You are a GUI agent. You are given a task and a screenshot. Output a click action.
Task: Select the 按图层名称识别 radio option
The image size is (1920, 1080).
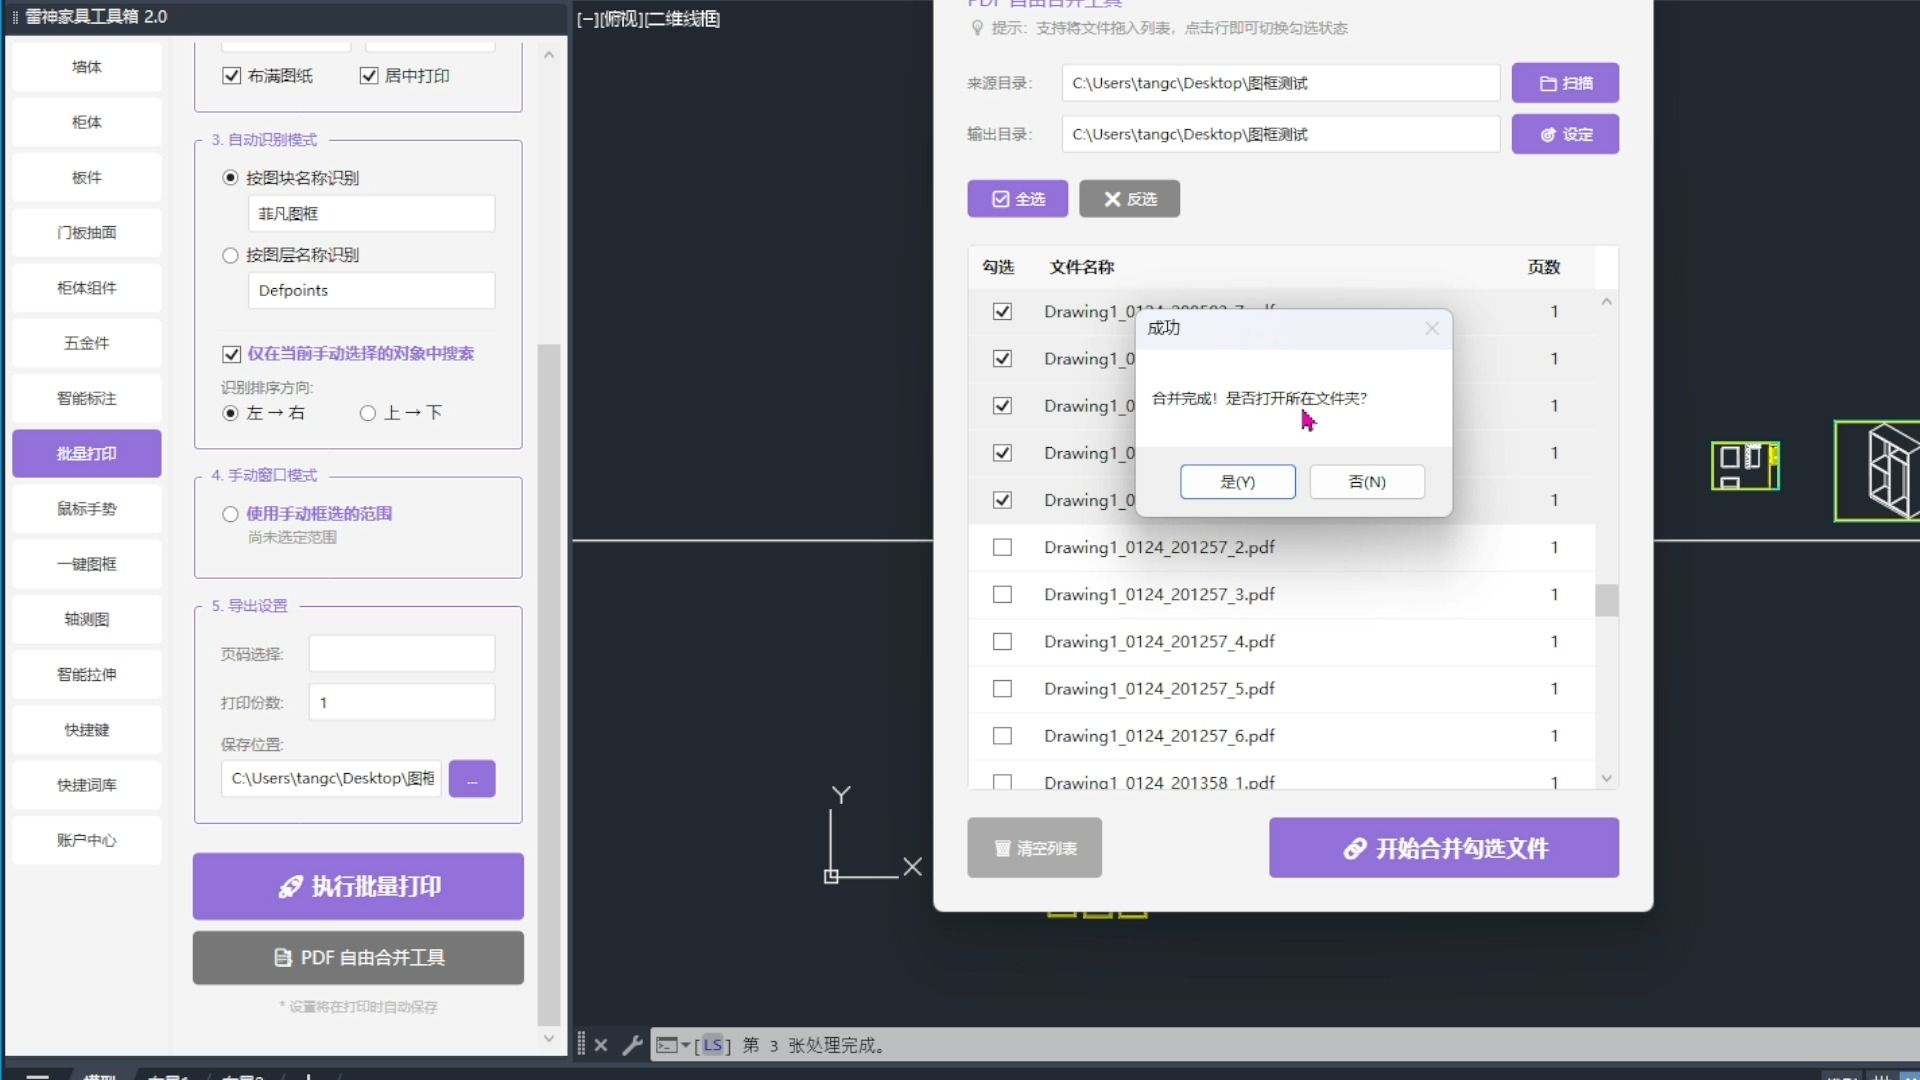[230, 255]
